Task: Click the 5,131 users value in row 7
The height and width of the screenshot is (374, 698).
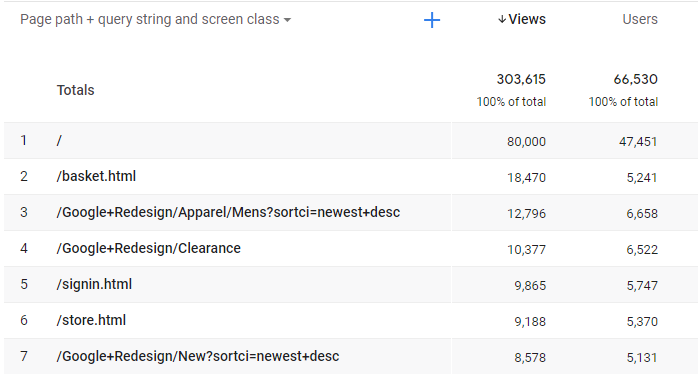Action: click(642, 358)
